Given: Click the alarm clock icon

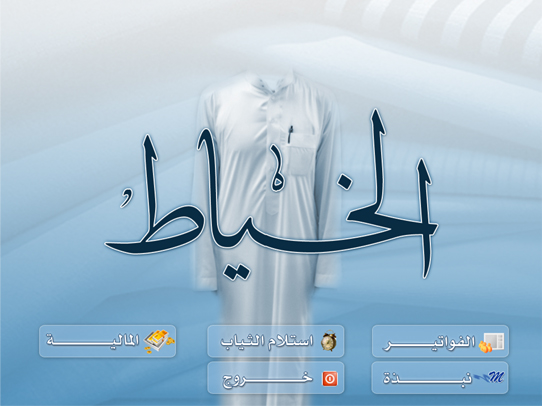Looking at the screenshot, I should pos(329,341).
